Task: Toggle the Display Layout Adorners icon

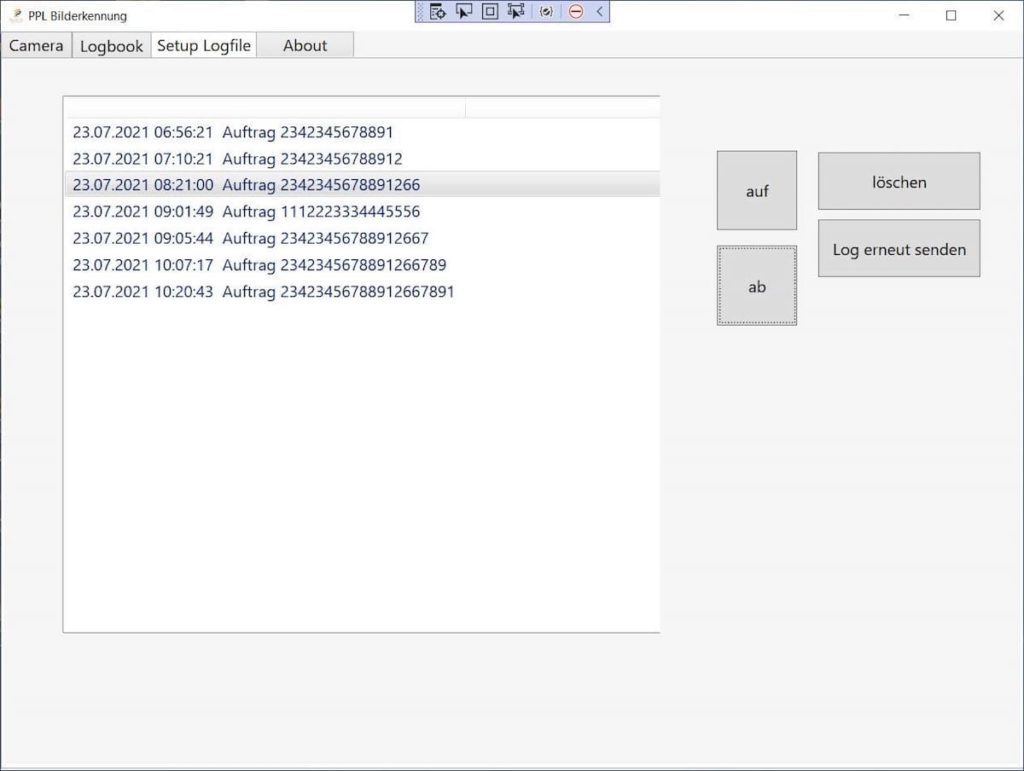Action: click(x=490, y=12)
